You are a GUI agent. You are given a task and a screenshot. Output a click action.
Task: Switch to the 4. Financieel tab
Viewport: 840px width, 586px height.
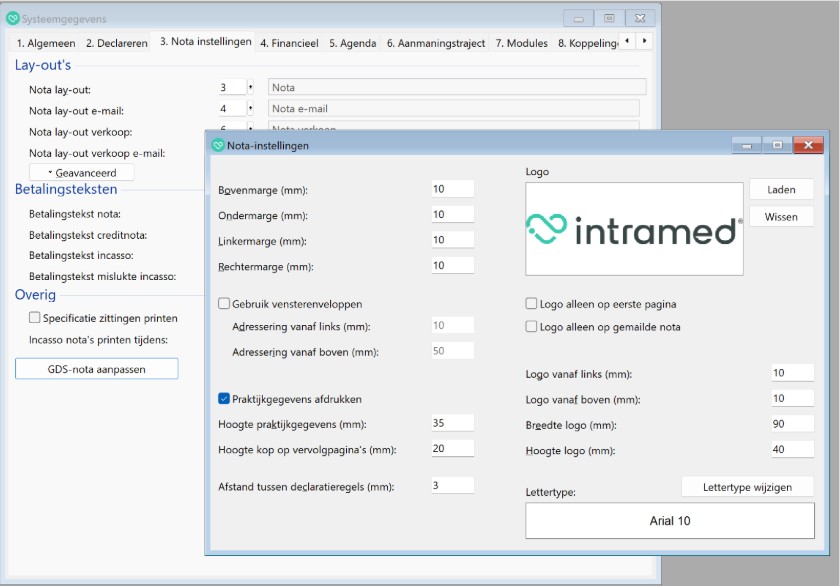pyautogui.click(x=289, y=43)
